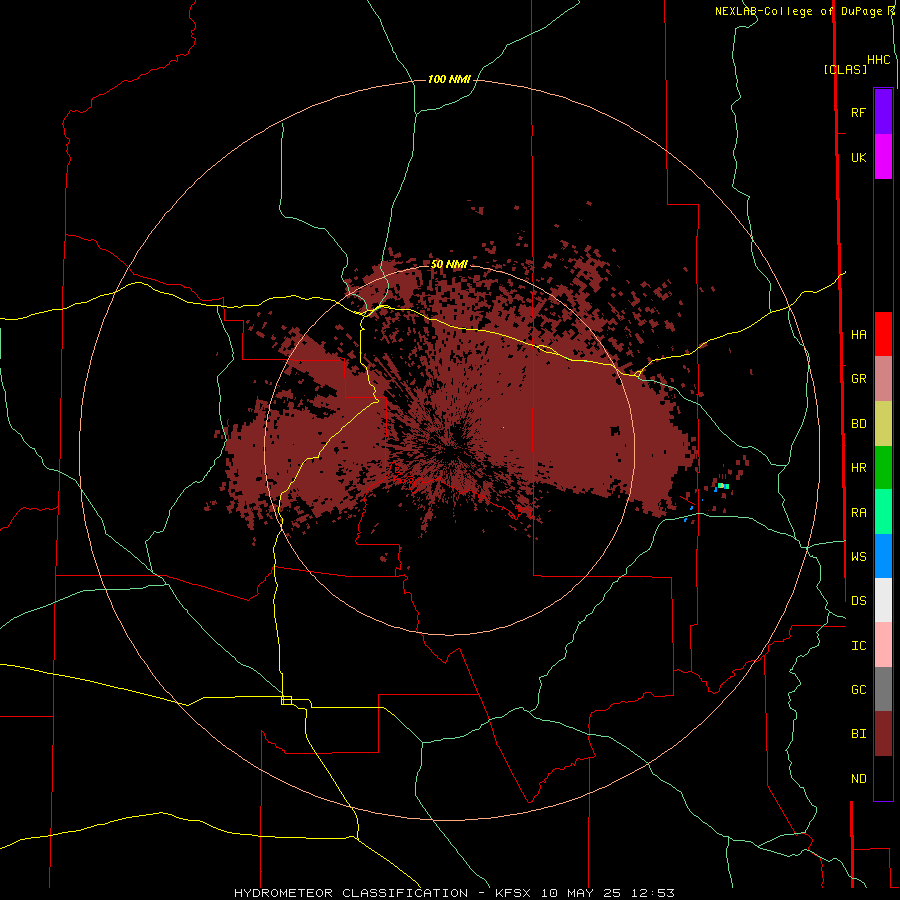Click the DS white legend swatch
The width and height of the screenshot is (900, 900).
[x=883, y=600]
